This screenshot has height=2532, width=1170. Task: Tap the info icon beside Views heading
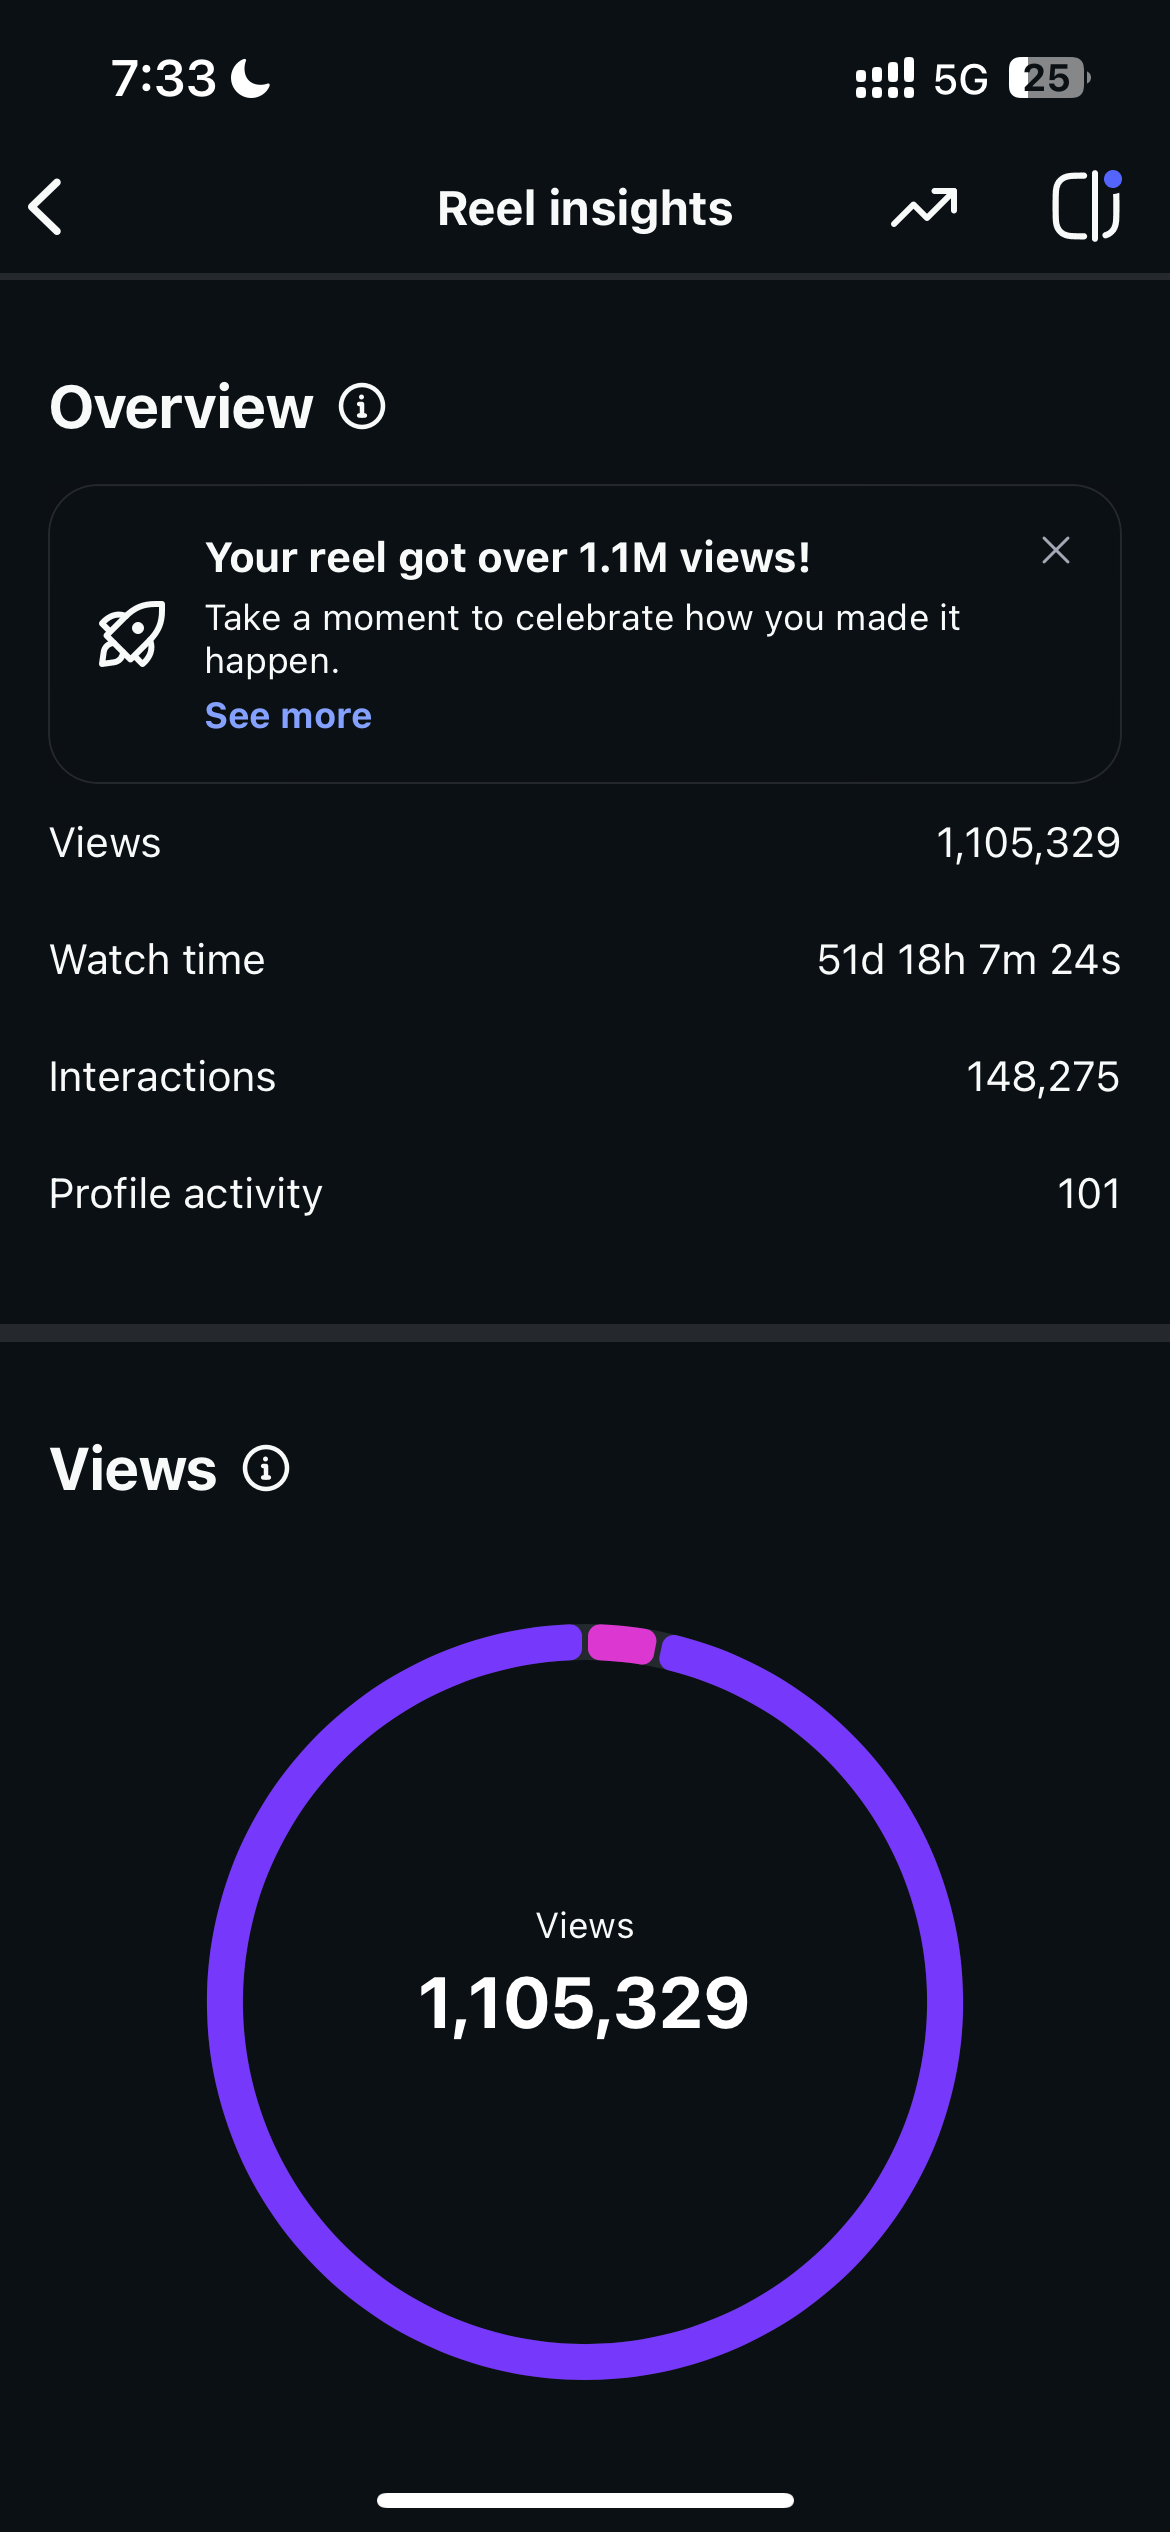[266, 1468]
